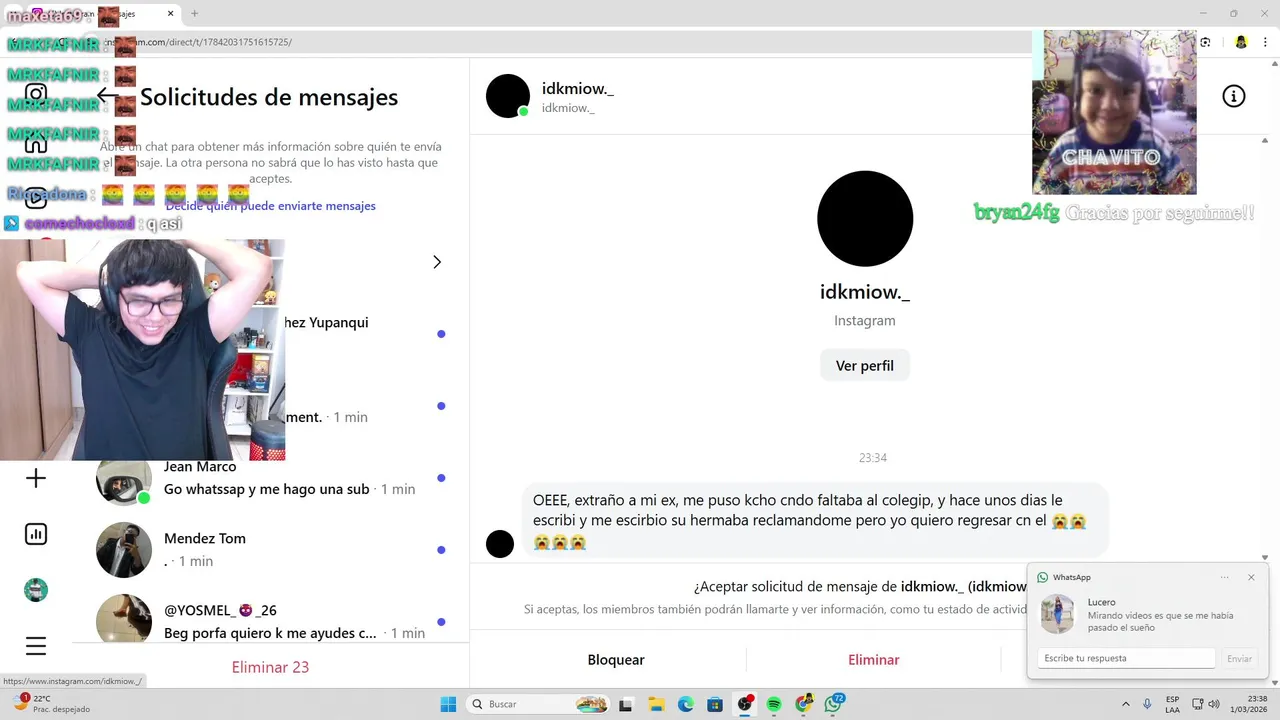Open the Reels icon in Instagram sidebar
This screenshot has height=720, width=1280.
point(36,198)
